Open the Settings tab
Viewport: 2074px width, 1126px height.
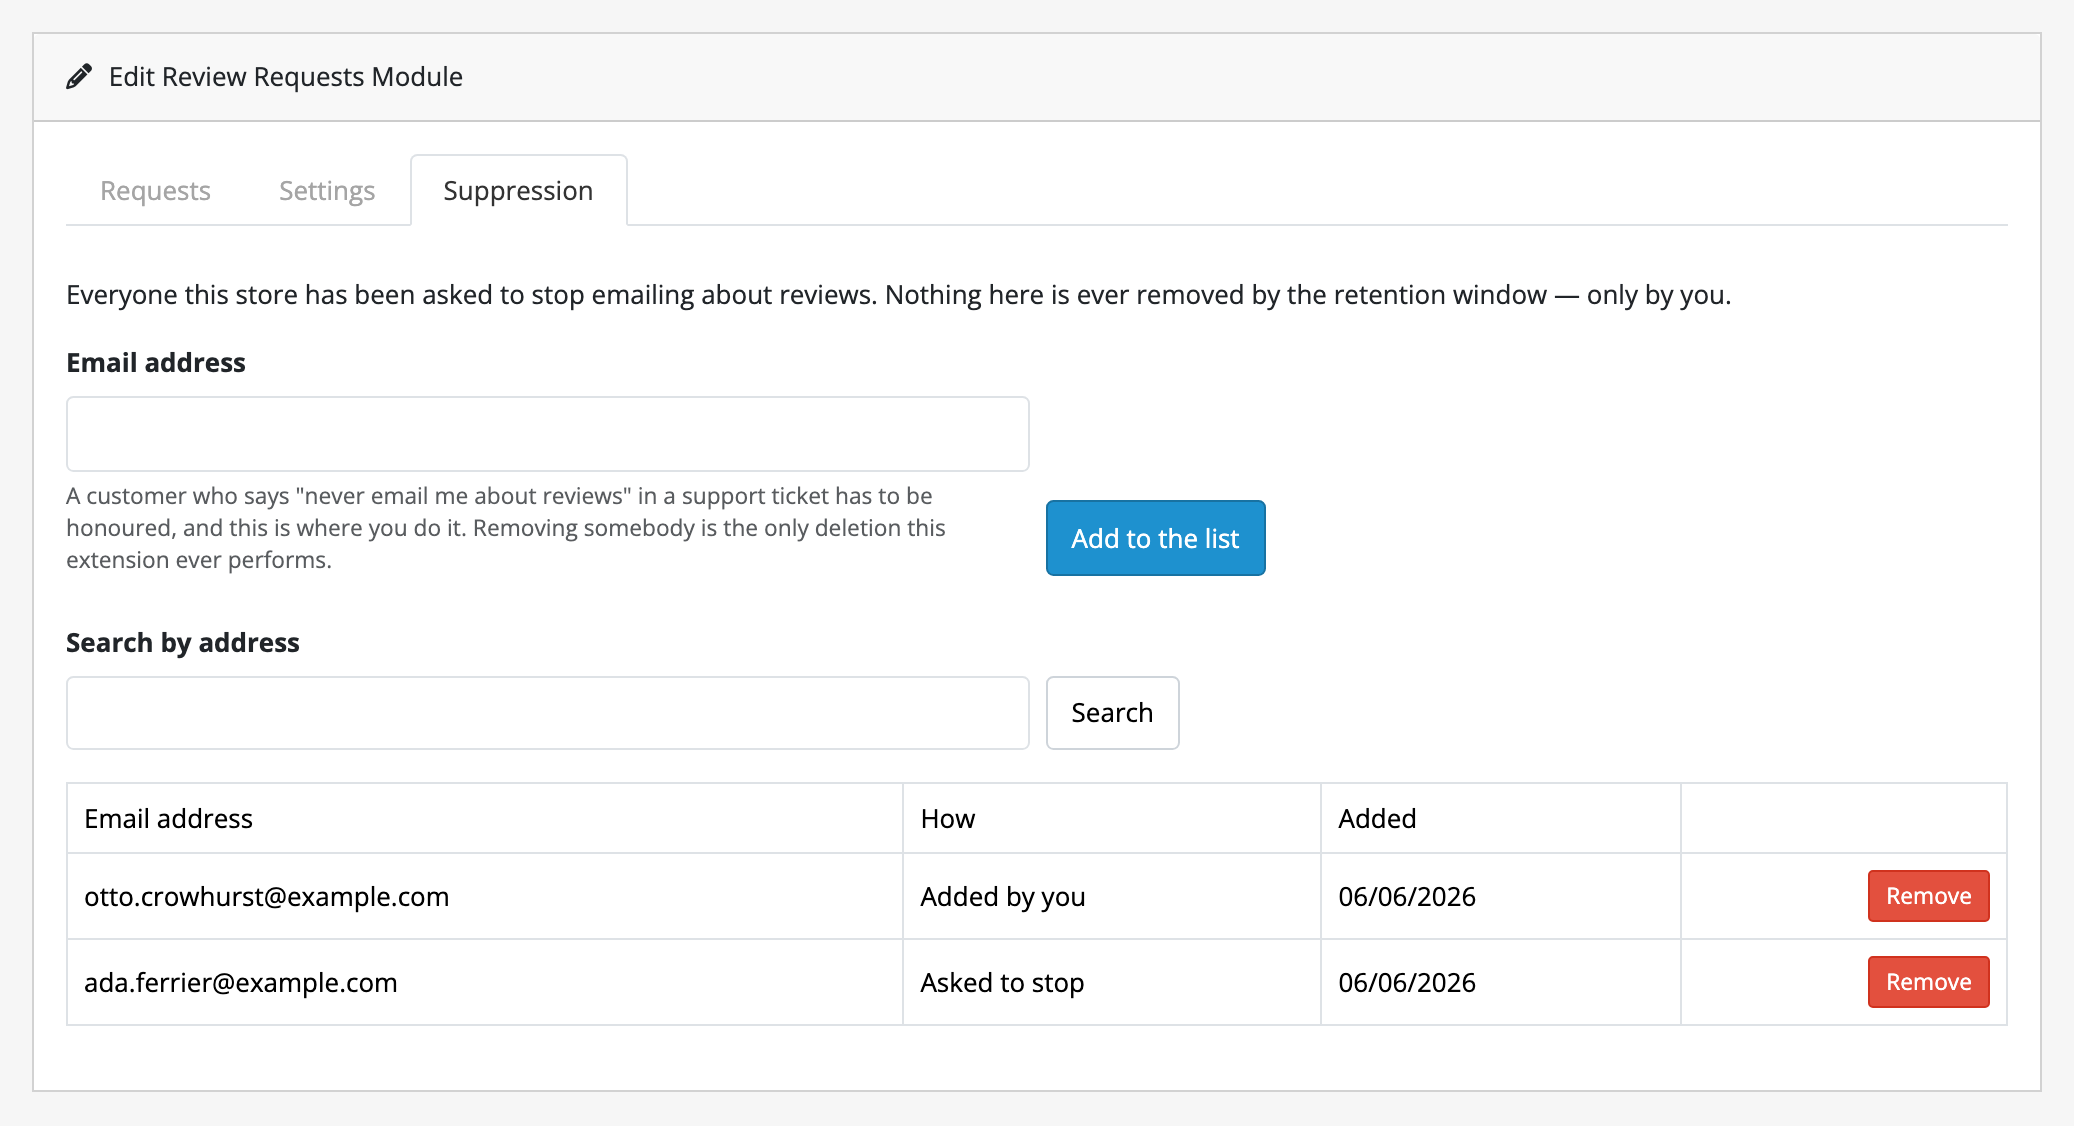327,190
